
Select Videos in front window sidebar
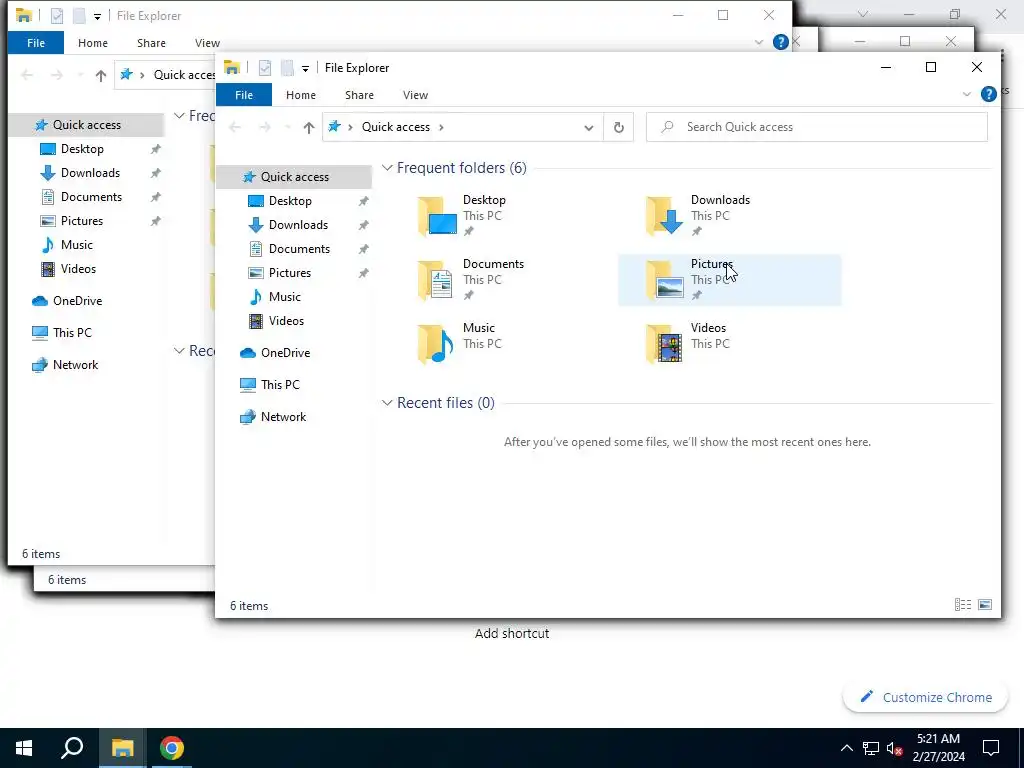click(x=286, y=321)
